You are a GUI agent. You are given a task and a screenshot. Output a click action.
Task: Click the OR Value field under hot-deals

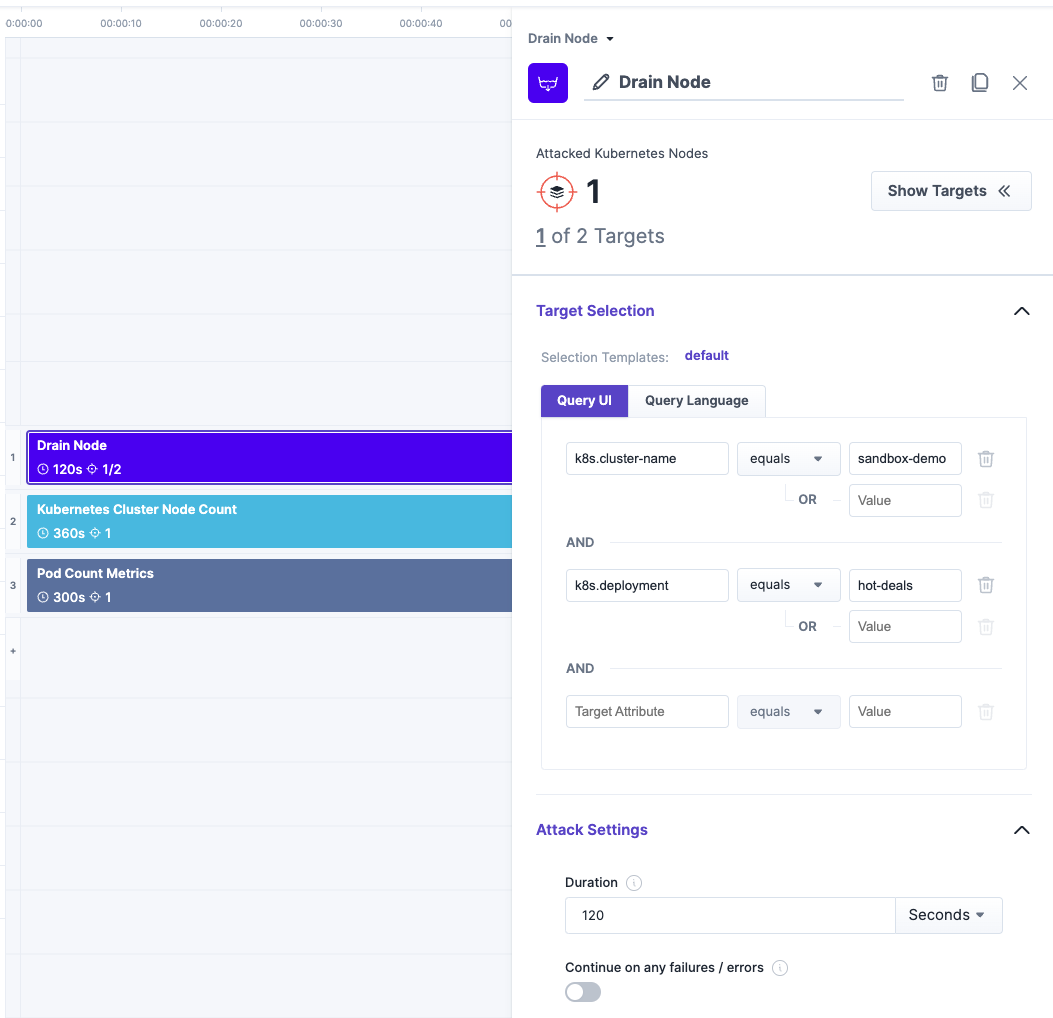click(x=905, y=627)
